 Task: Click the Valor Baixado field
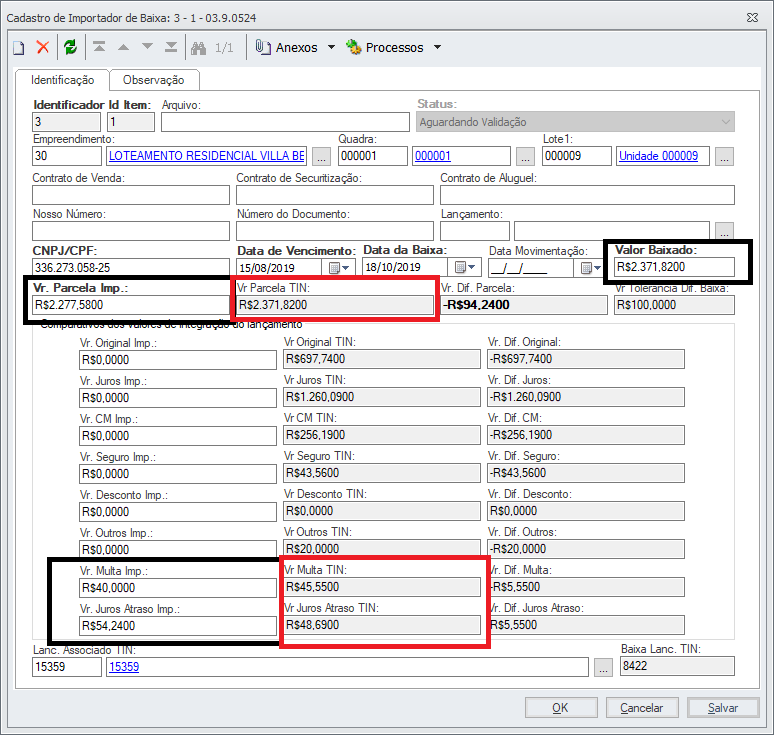point(674,267)
